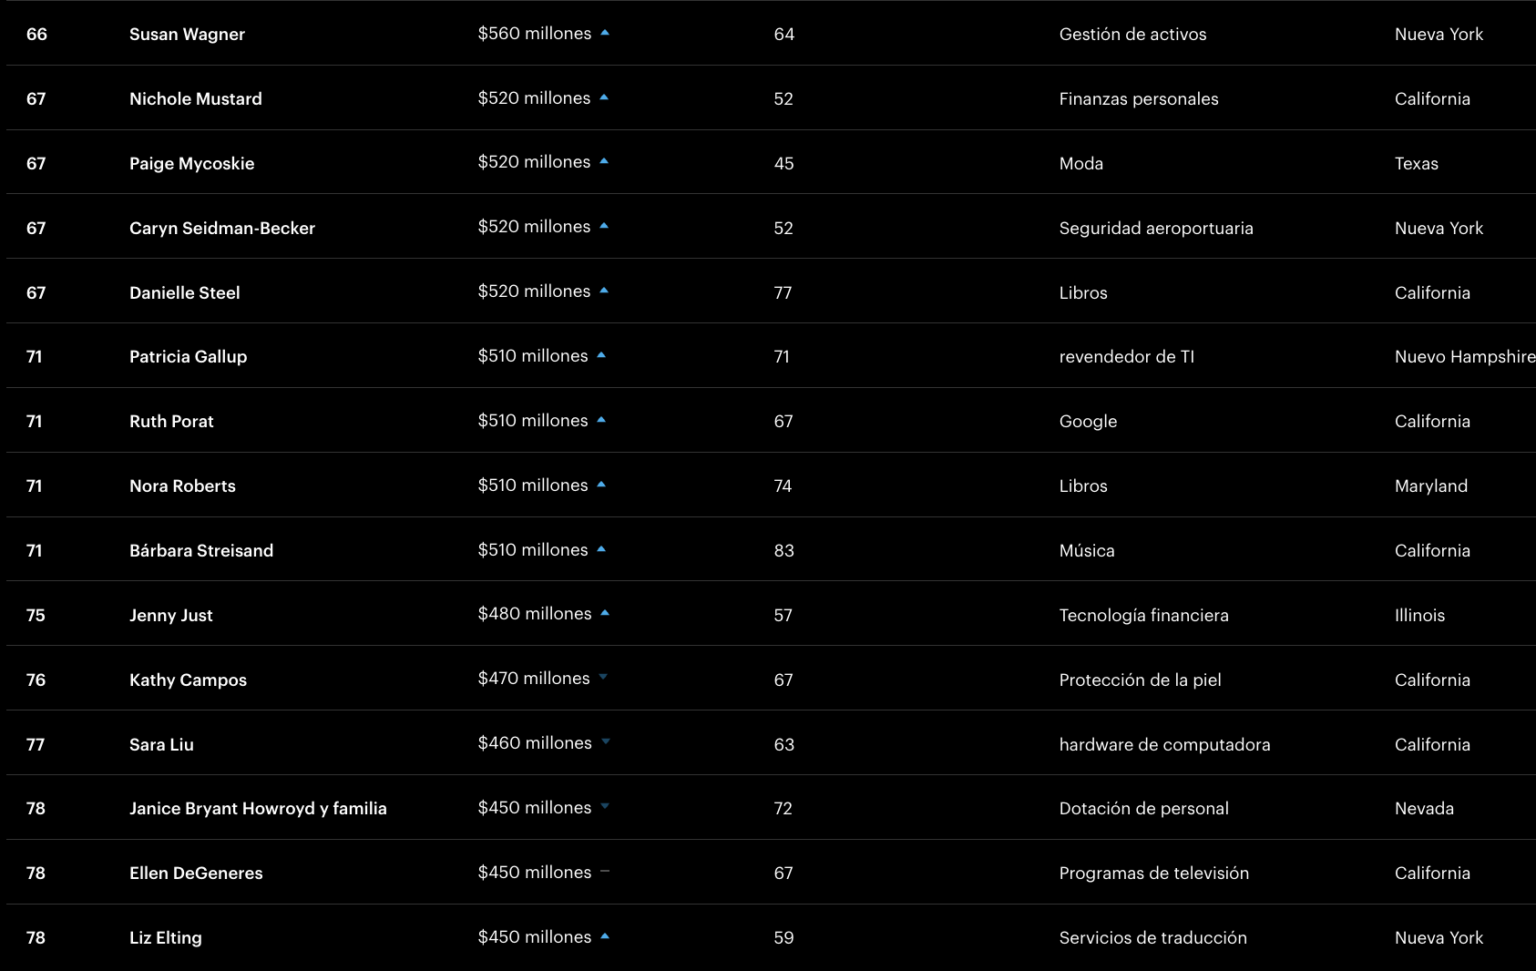Open Ellen DeGeneres' profile
Screen dimensions: 1536x971
tap(196, 873)
